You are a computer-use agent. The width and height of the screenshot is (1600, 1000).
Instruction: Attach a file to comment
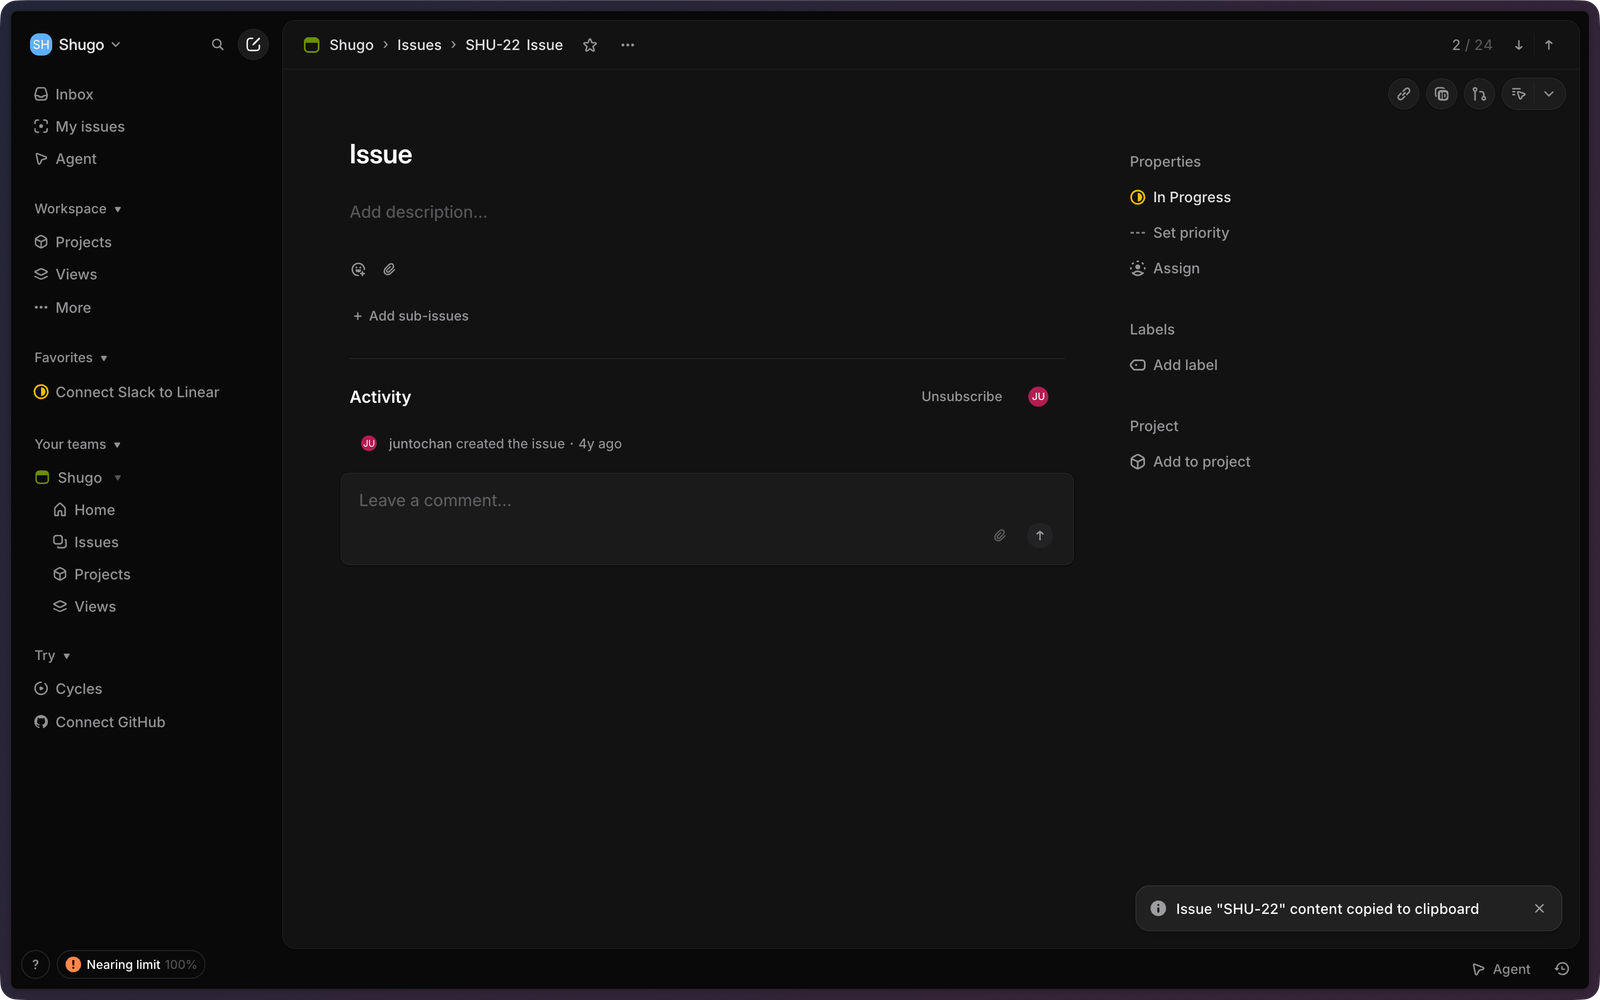999,536
